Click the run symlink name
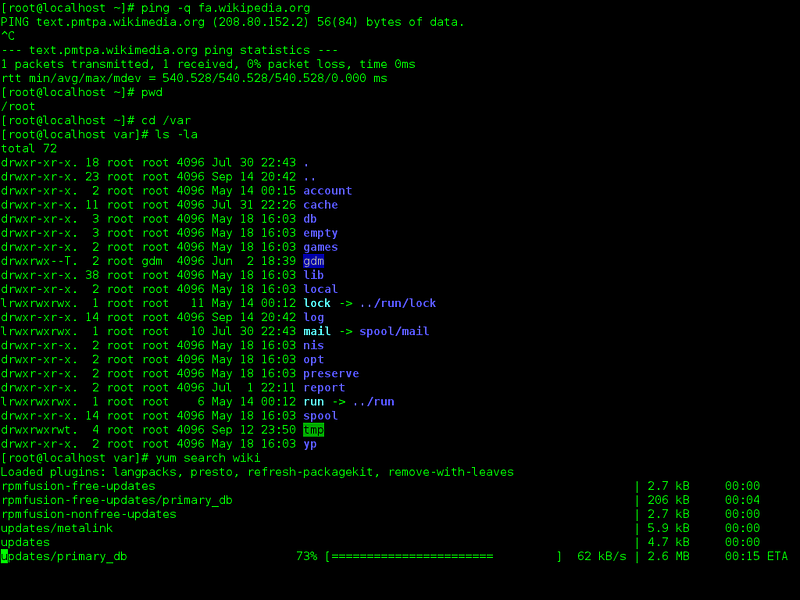Image resolution: width=800 pixels, height=600 pixels. click(313, 402)
